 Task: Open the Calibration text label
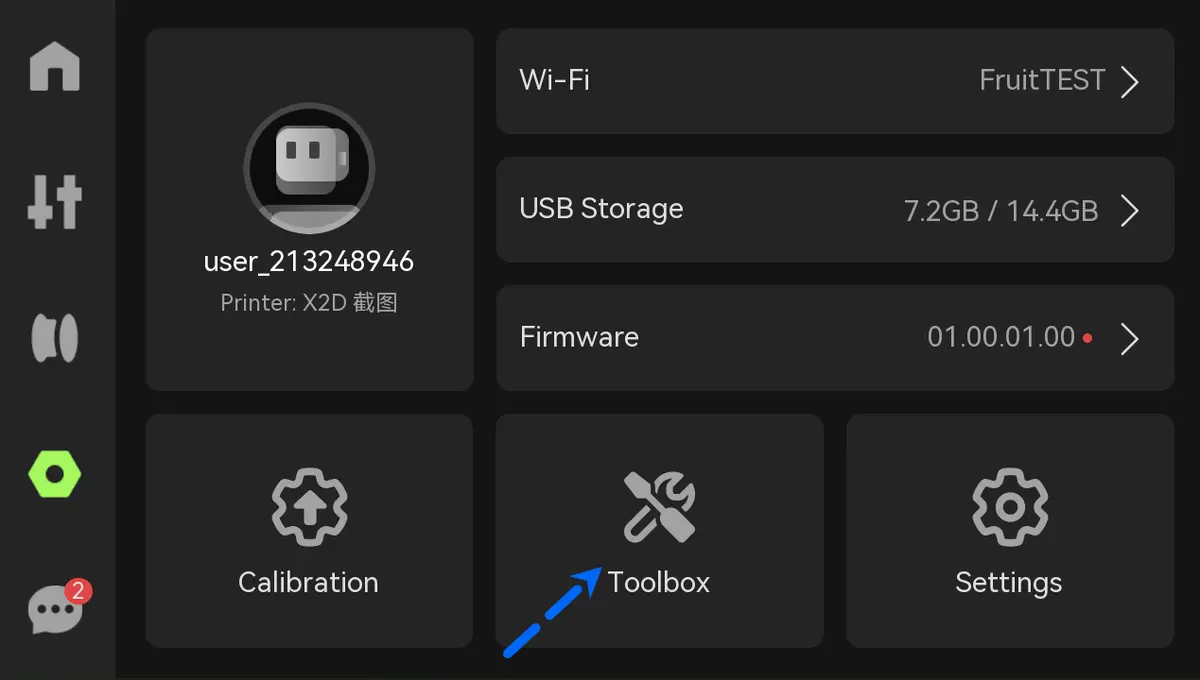pos(308,582)
